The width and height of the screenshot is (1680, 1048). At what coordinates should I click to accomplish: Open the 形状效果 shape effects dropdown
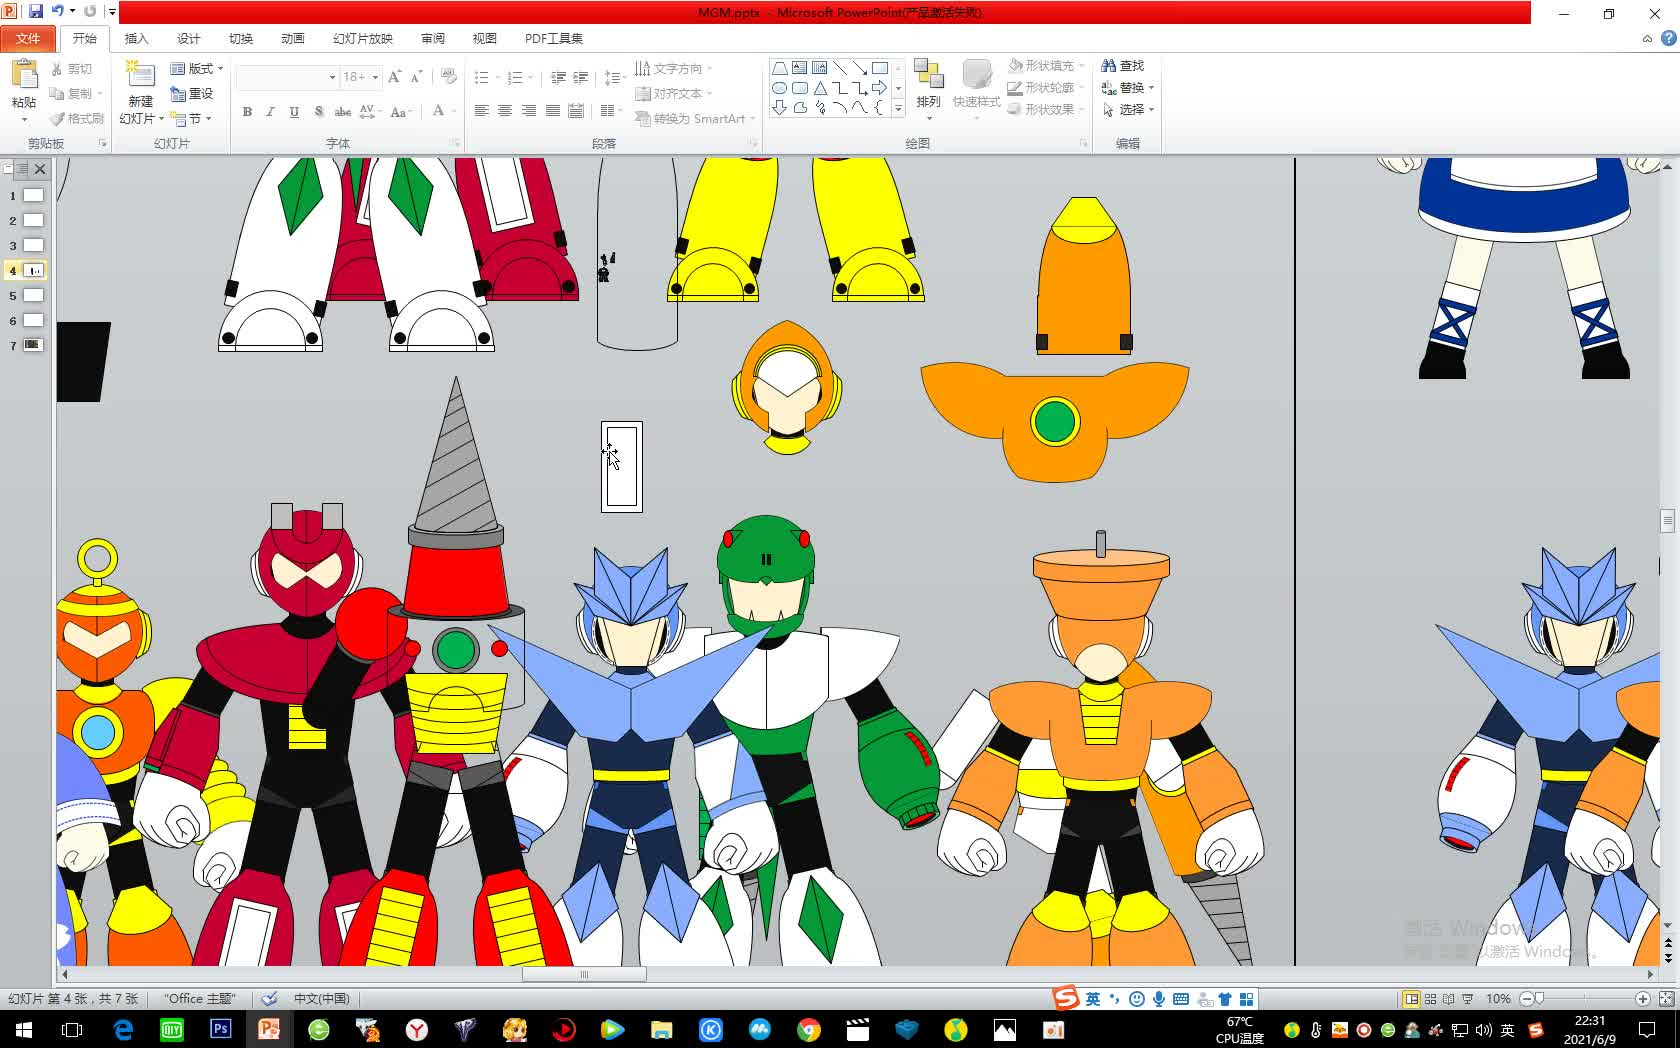click(1047, 110)
